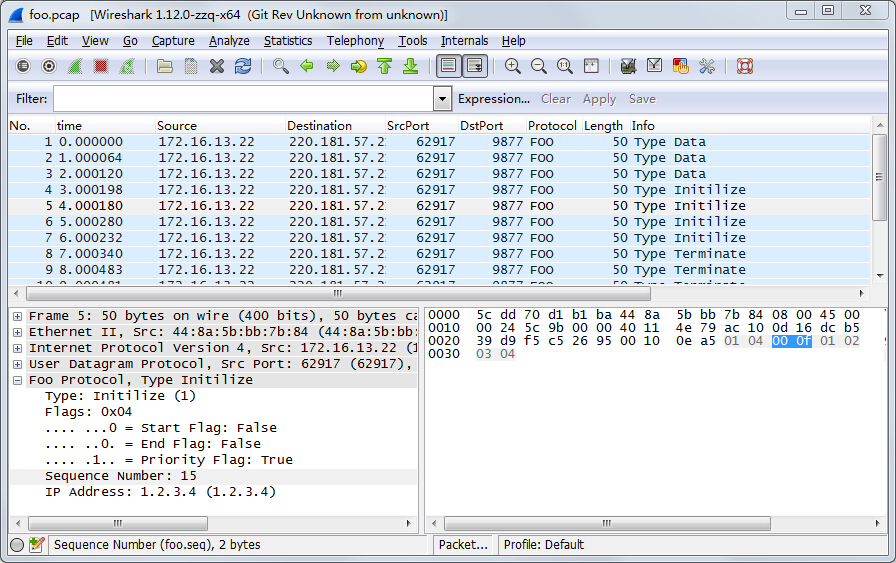Close this capture file (X icon)
This screenshot has height=563, width=896.
(217, 66)
